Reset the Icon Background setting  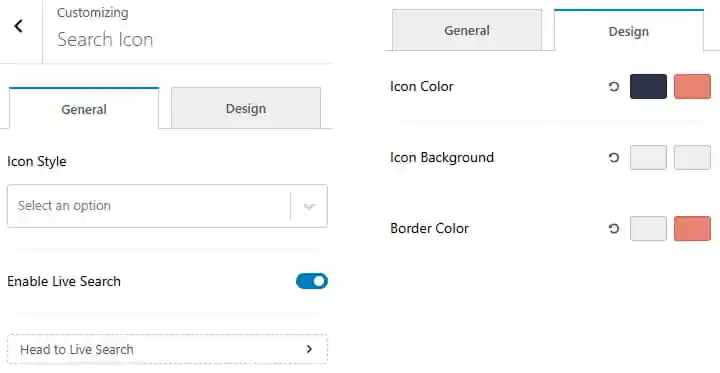(x=614, y=158)
